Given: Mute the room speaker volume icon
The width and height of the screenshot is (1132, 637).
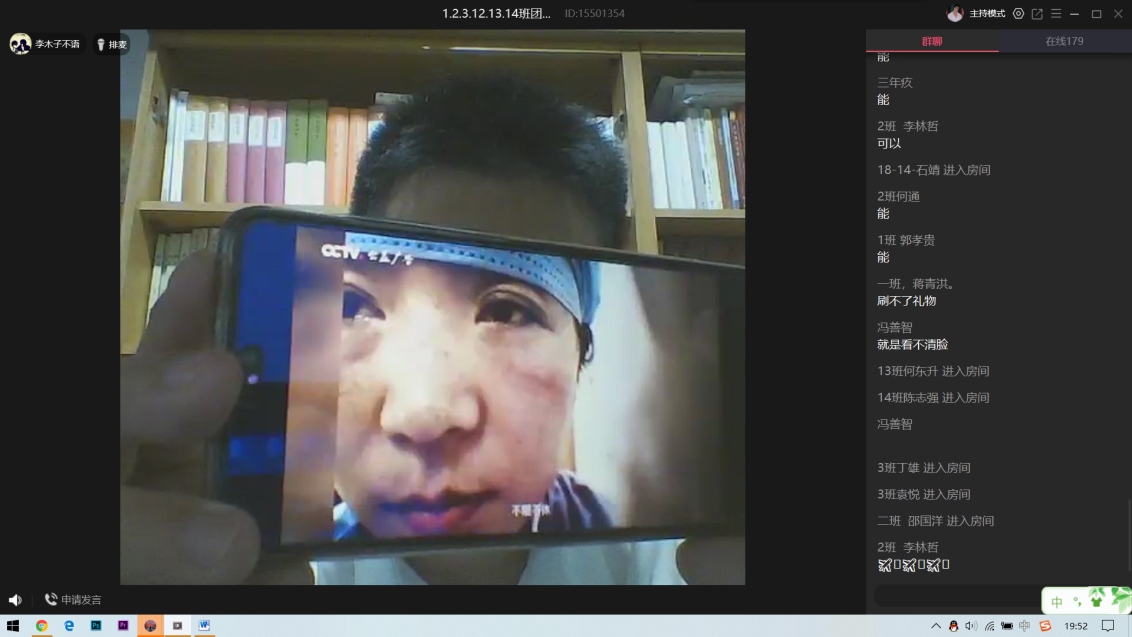Looking at the screenshot, I should coord(15,599).
